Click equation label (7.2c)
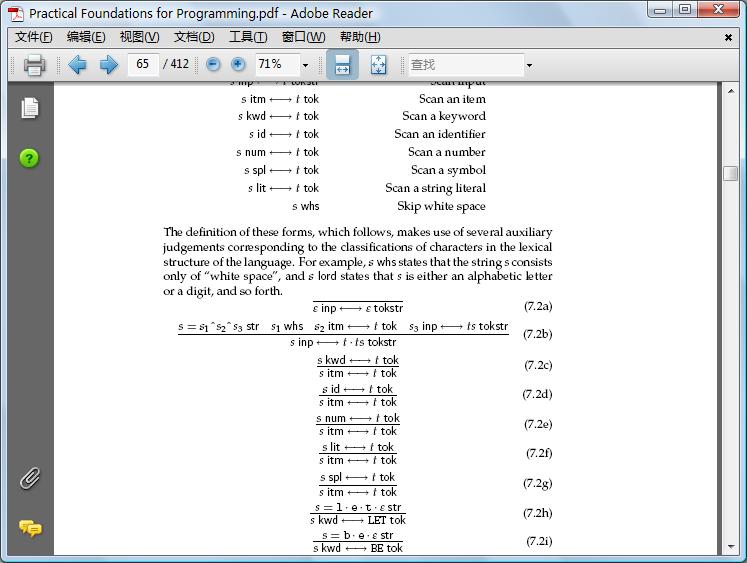This screenshot has width=747, height=563. coord(538,365)
